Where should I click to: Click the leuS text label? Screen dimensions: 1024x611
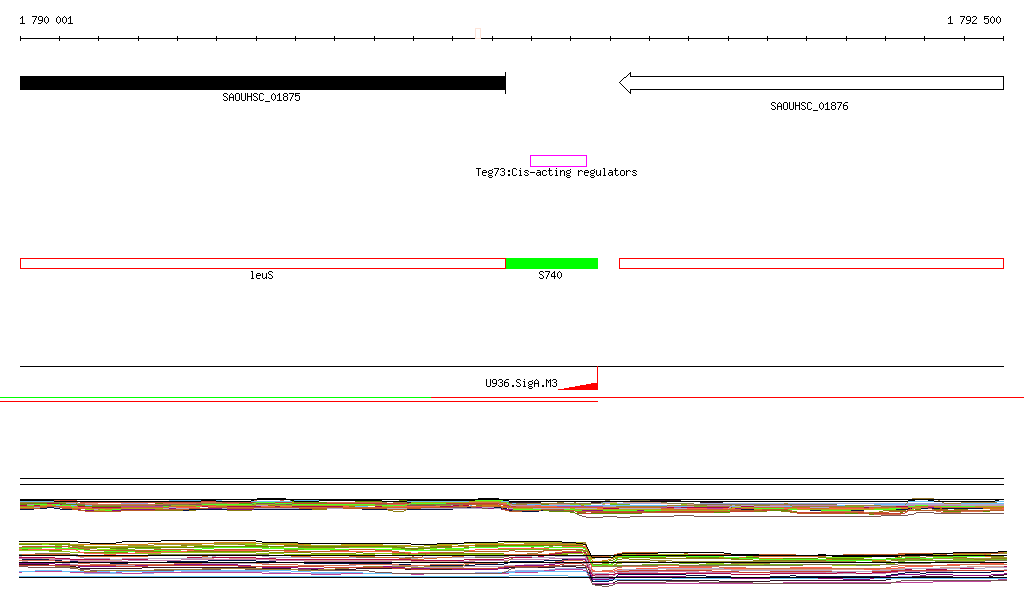tap(261, 275)
